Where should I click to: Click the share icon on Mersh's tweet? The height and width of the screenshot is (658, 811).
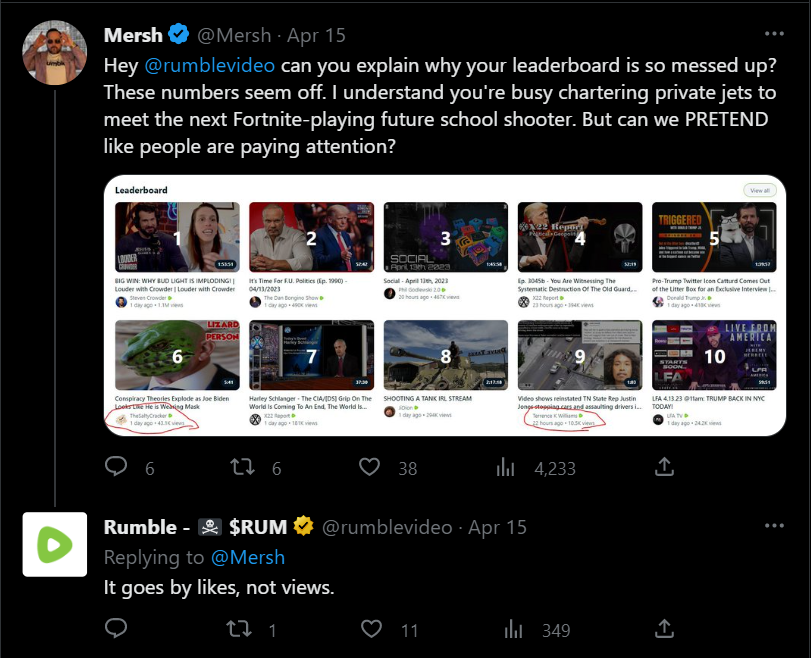click(664, 465)
